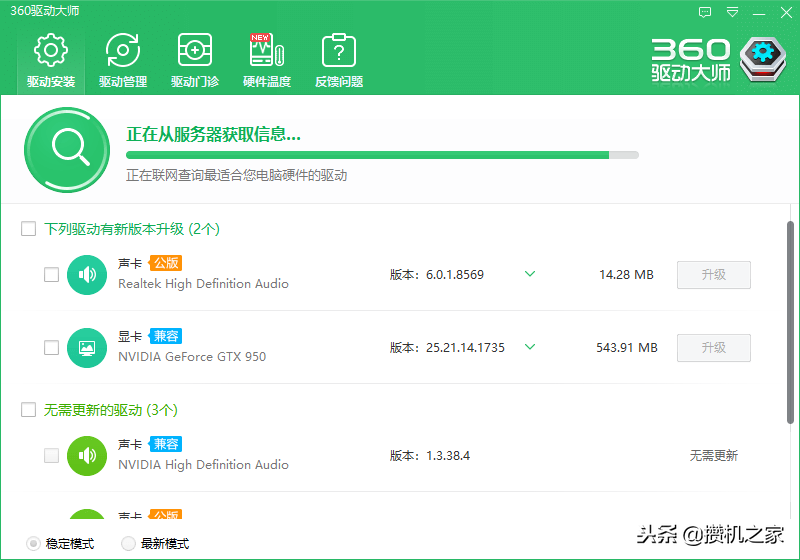
Task: Click the 无需更新 status text
Action: click(x=714, y=455)
